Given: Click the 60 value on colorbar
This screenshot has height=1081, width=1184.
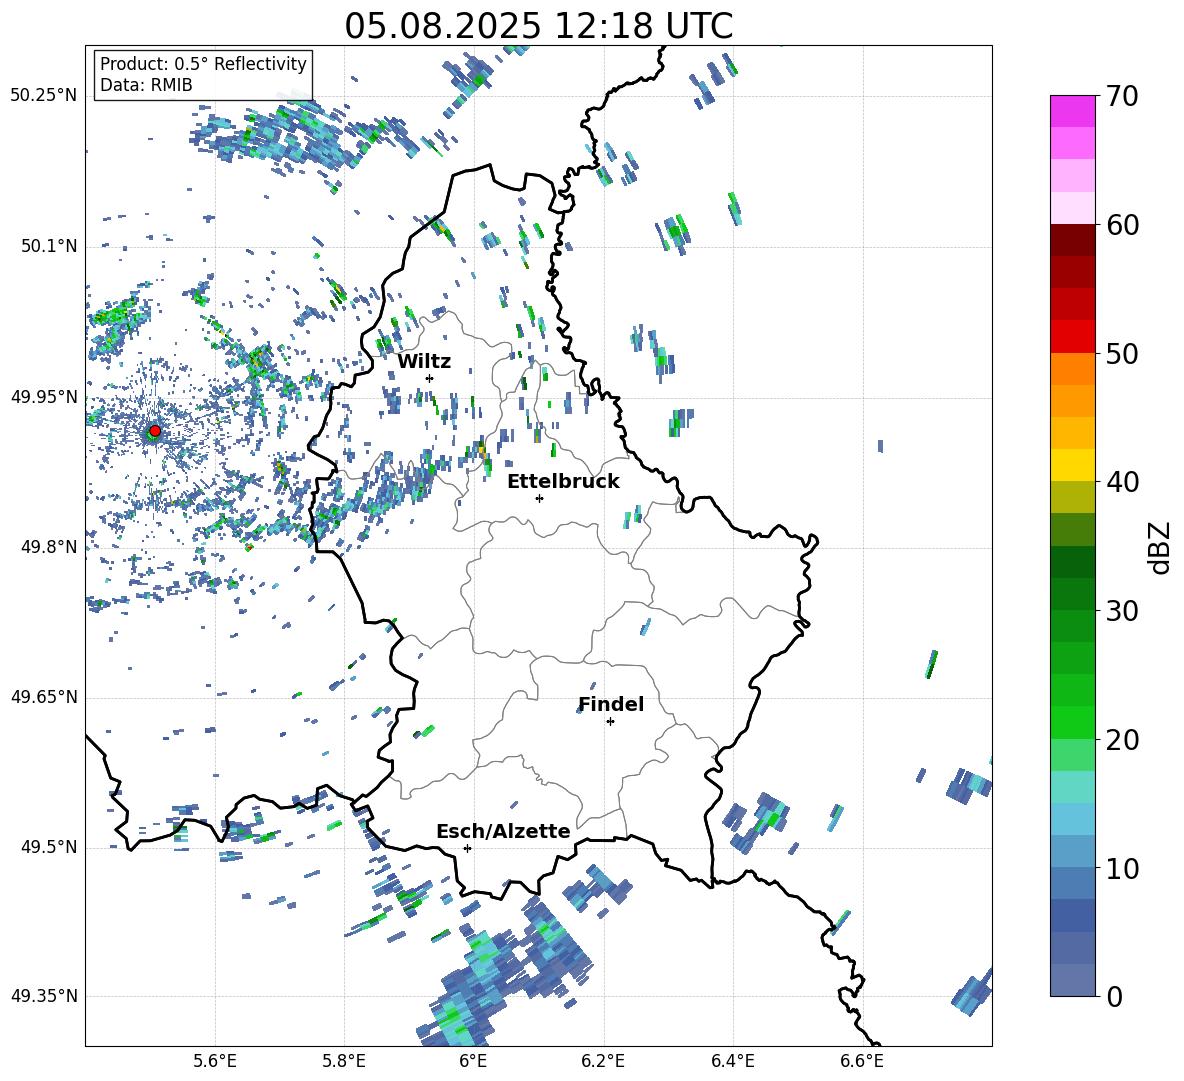Looking at the screenshot, I should (1122, 225).
